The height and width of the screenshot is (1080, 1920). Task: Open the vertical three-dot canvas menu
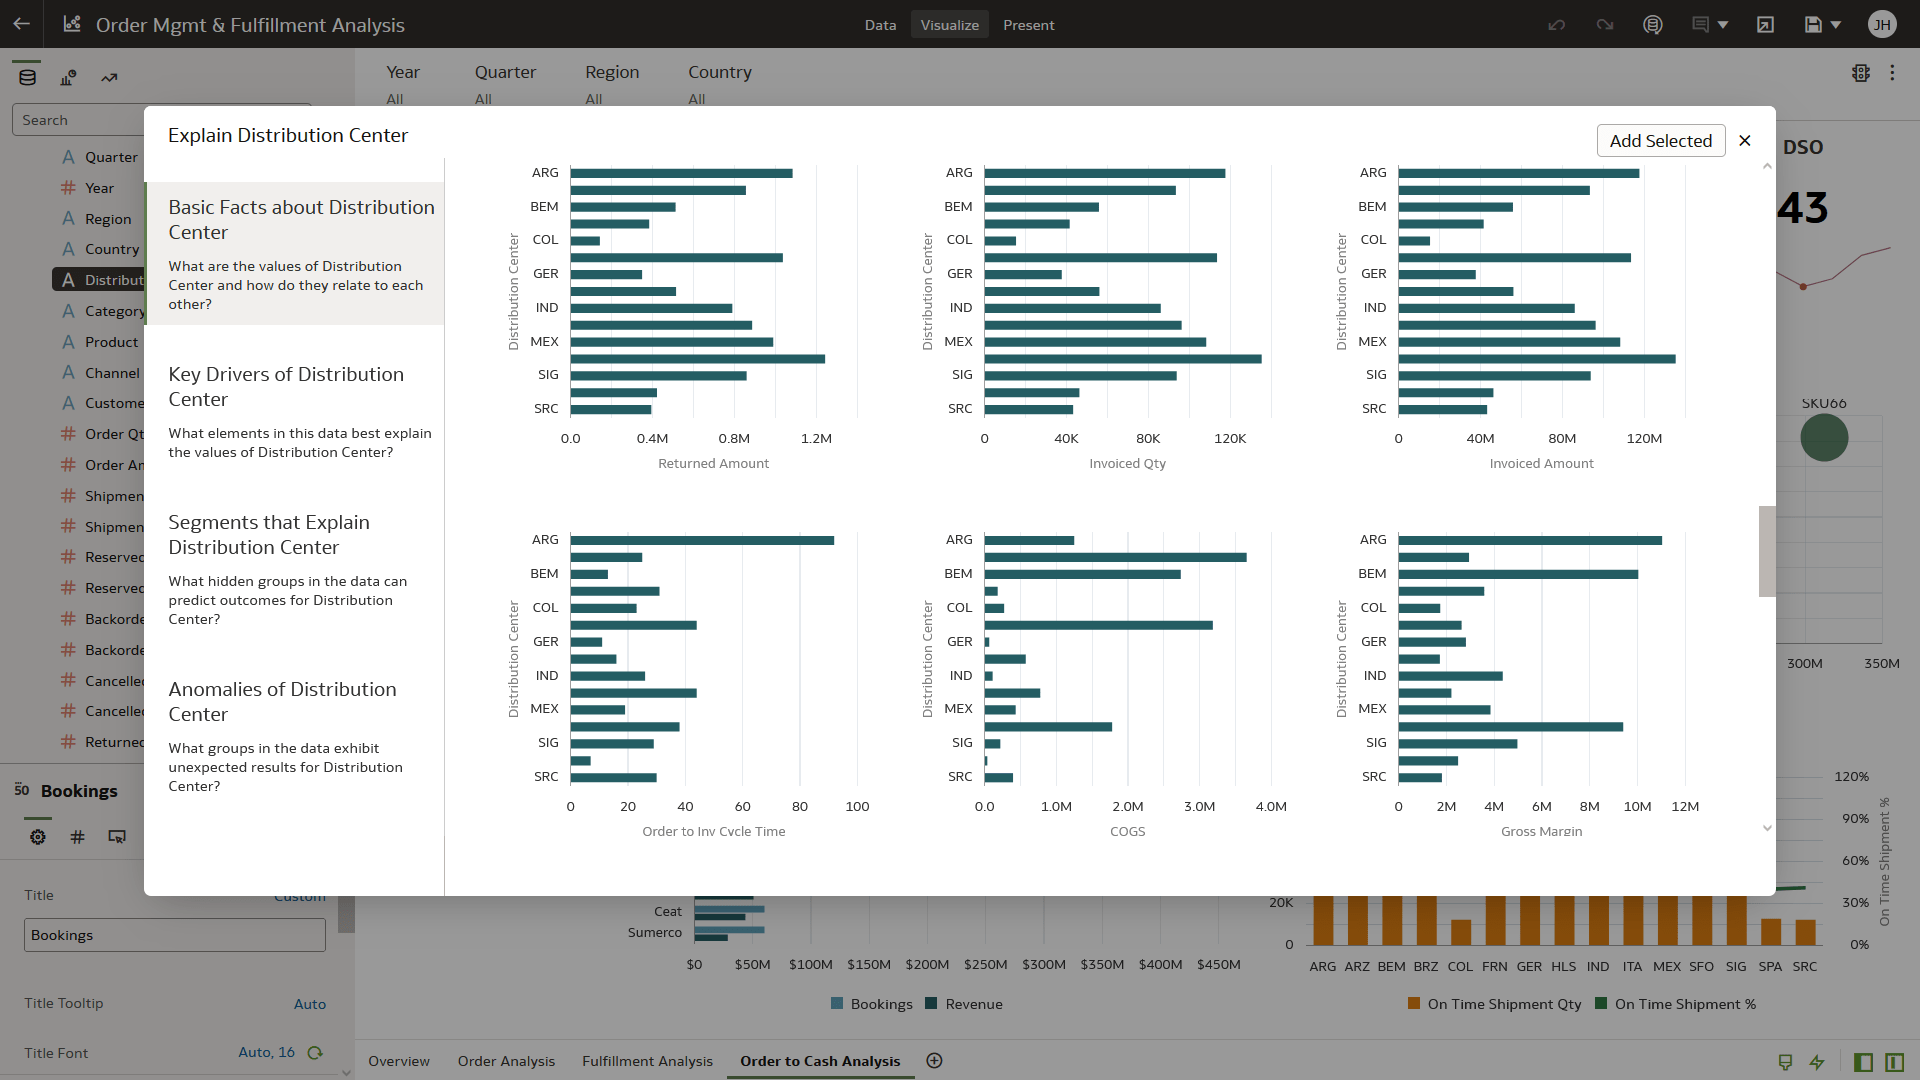coord(1892,73)
